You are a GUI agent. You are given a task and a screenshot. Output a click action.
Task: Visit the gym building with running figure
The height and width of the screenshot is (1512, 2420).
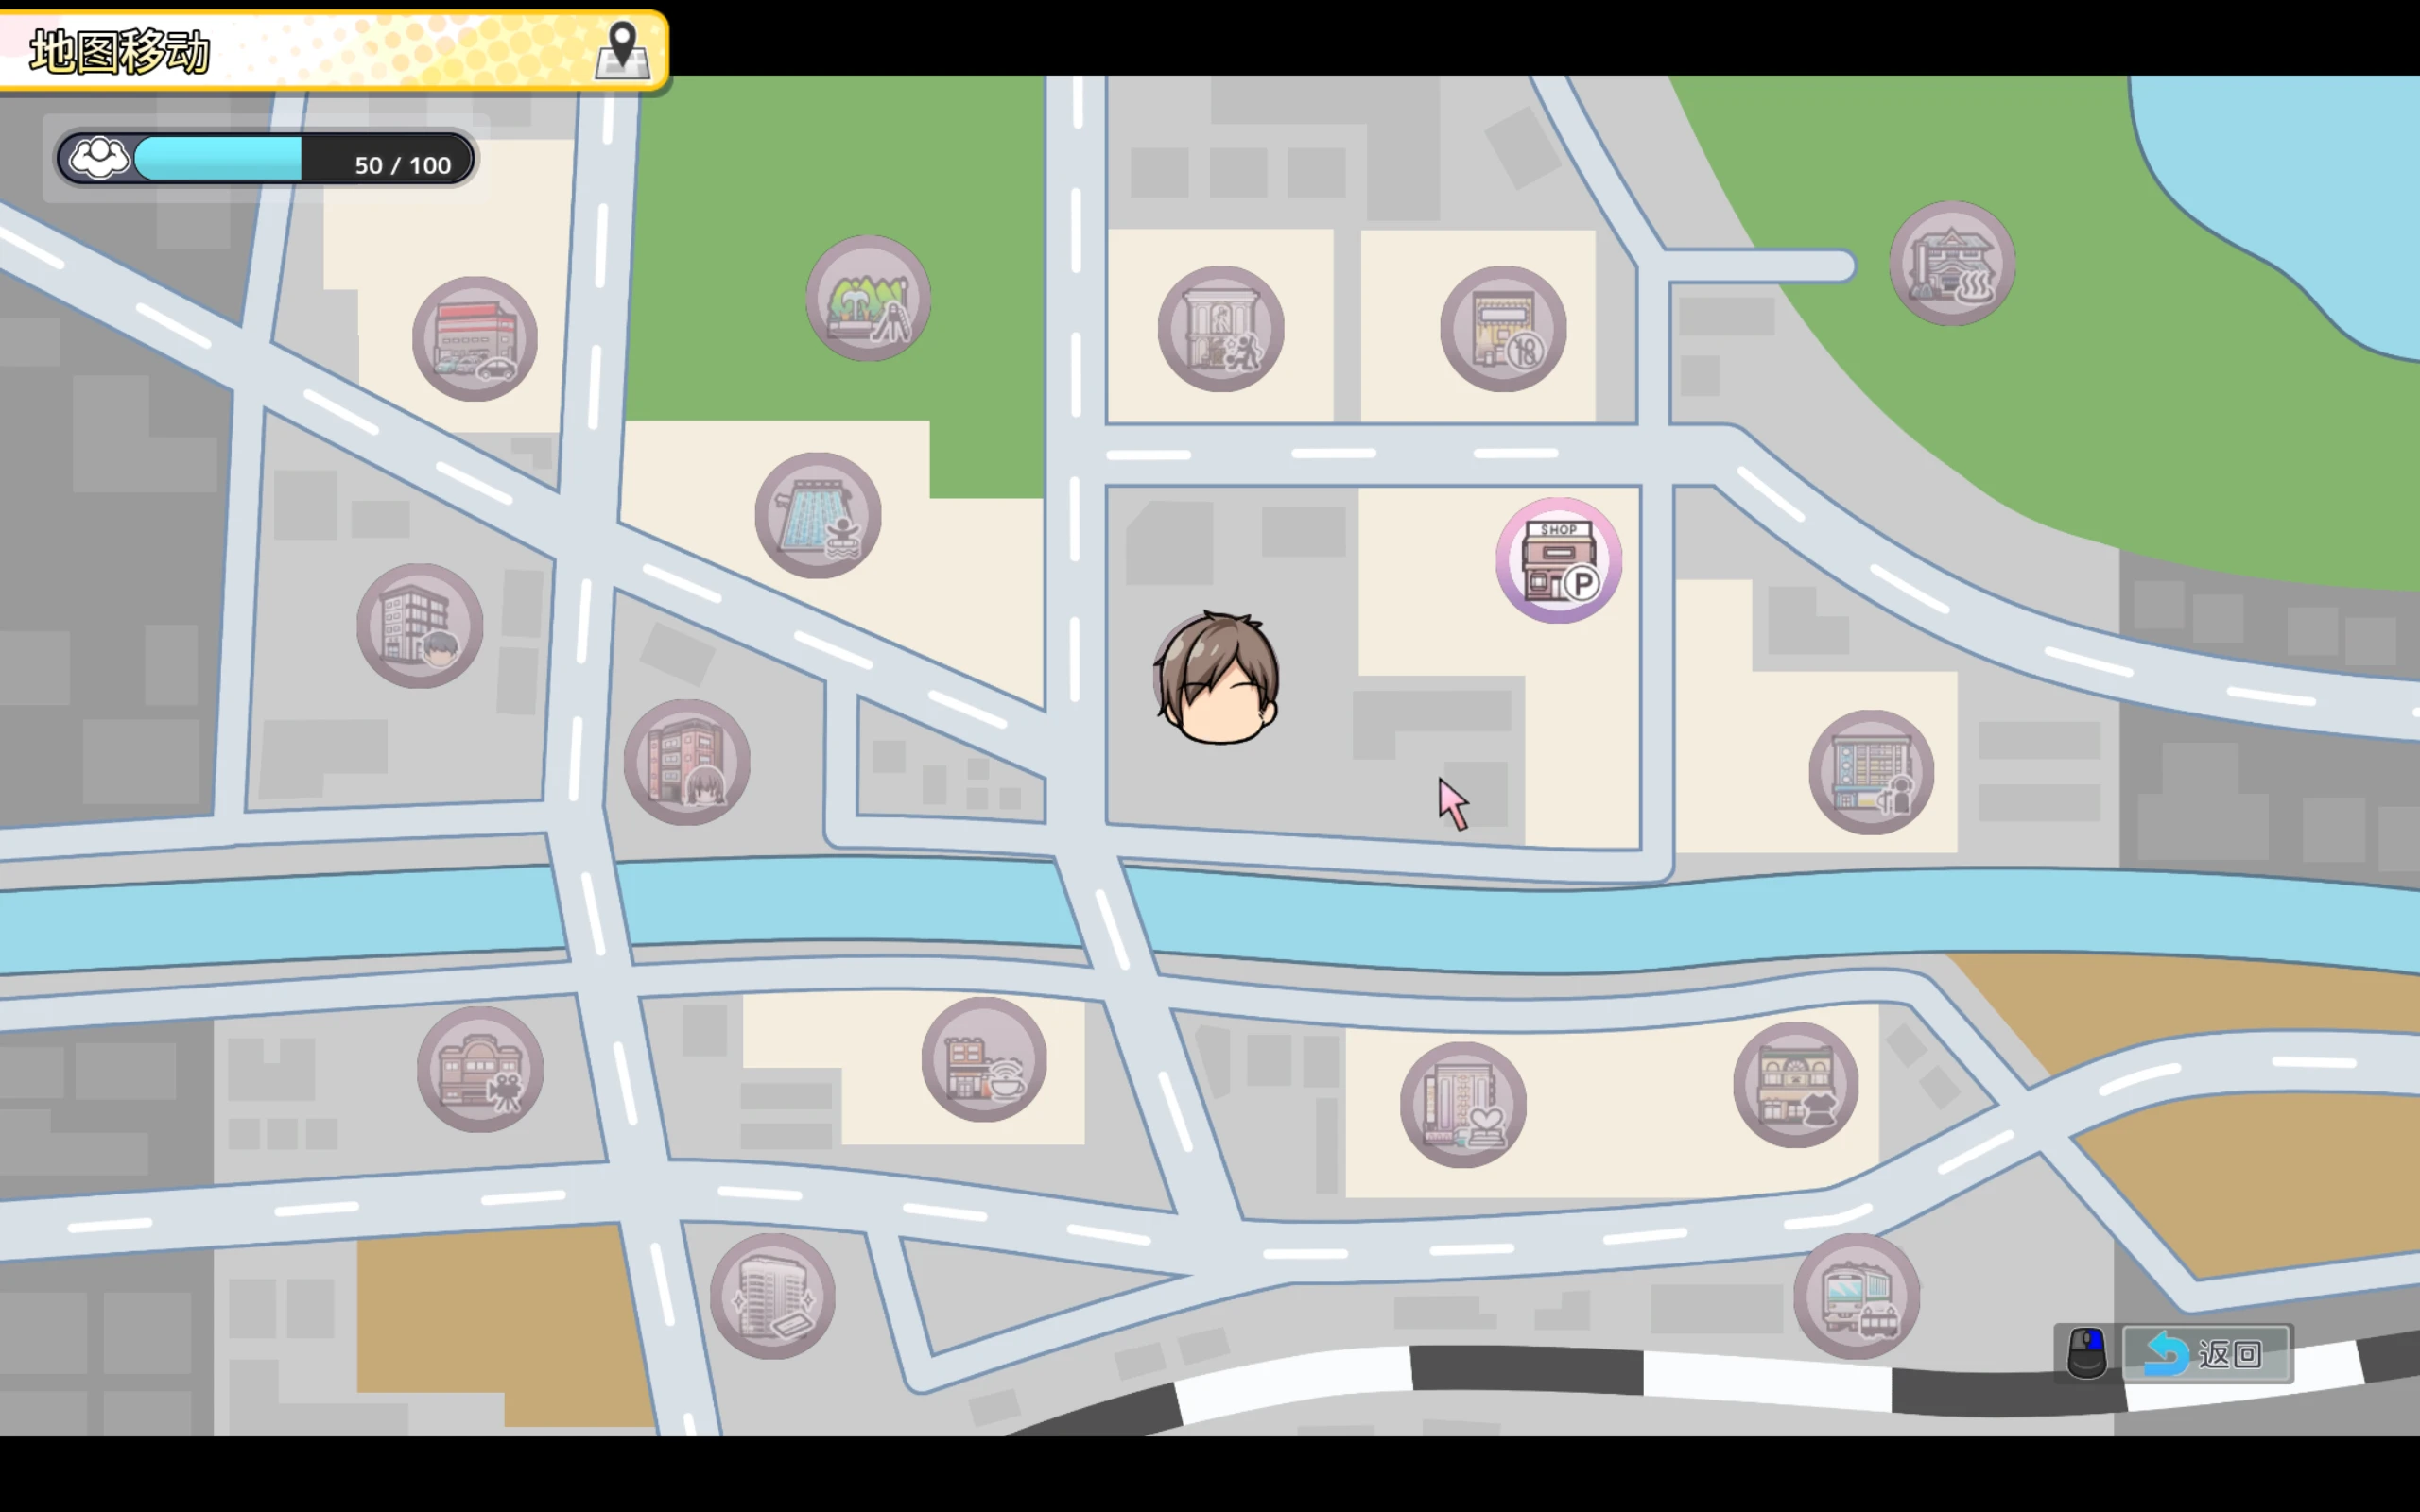[1221, 329]
